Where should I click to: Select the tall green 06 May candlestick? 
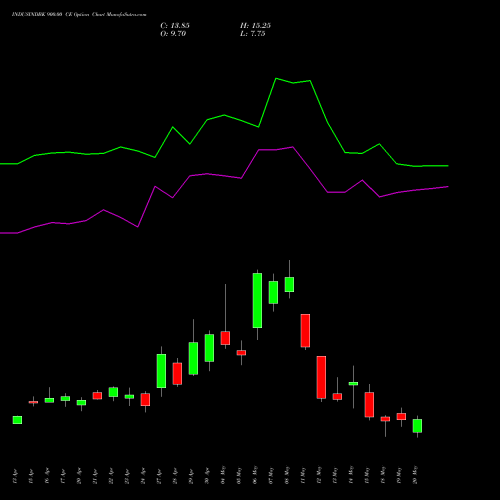257,300
